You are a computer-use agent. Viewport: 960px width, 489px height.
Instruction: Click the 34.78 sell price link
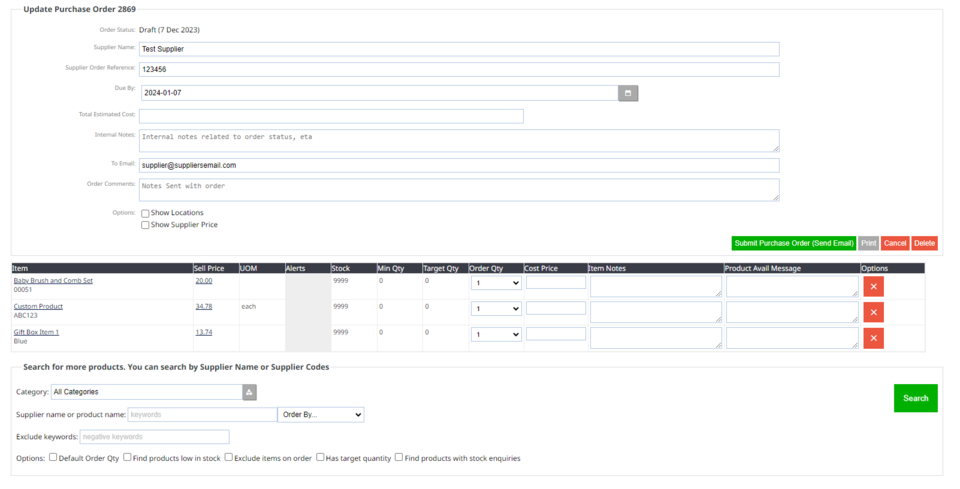[203, 307]
